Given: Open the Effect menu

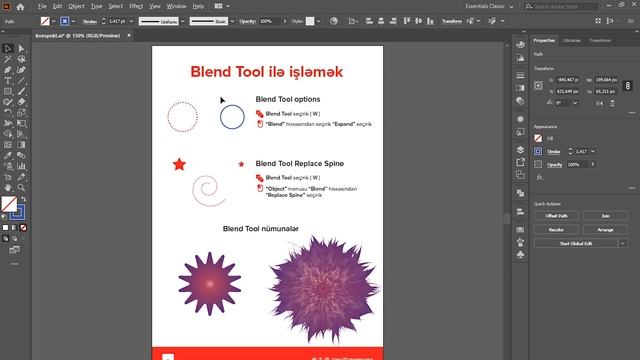Looking at the screenshot, I should tap(136, 7).
